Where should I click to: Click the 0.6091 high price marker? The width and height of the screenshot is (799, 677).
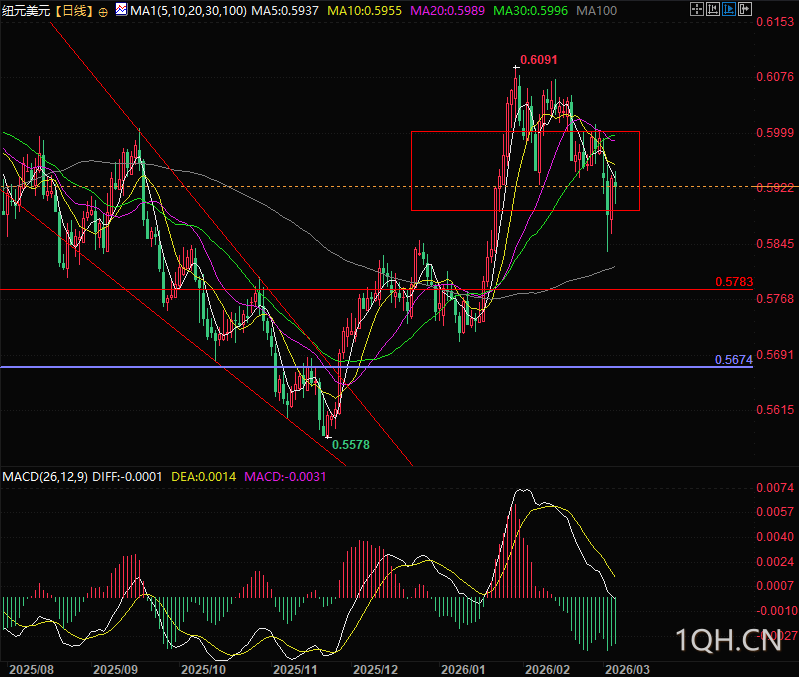(537, 60)
